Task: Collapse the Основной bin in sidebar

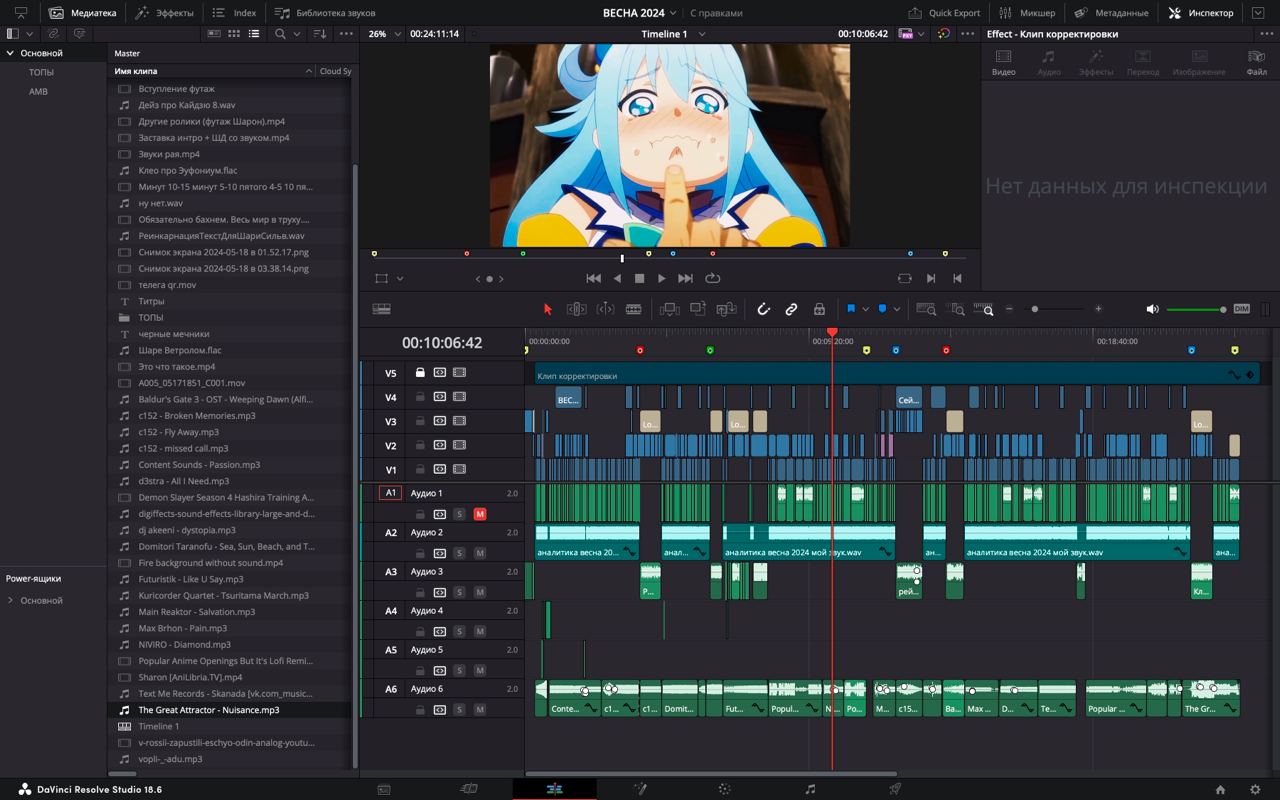Action: 9,53
